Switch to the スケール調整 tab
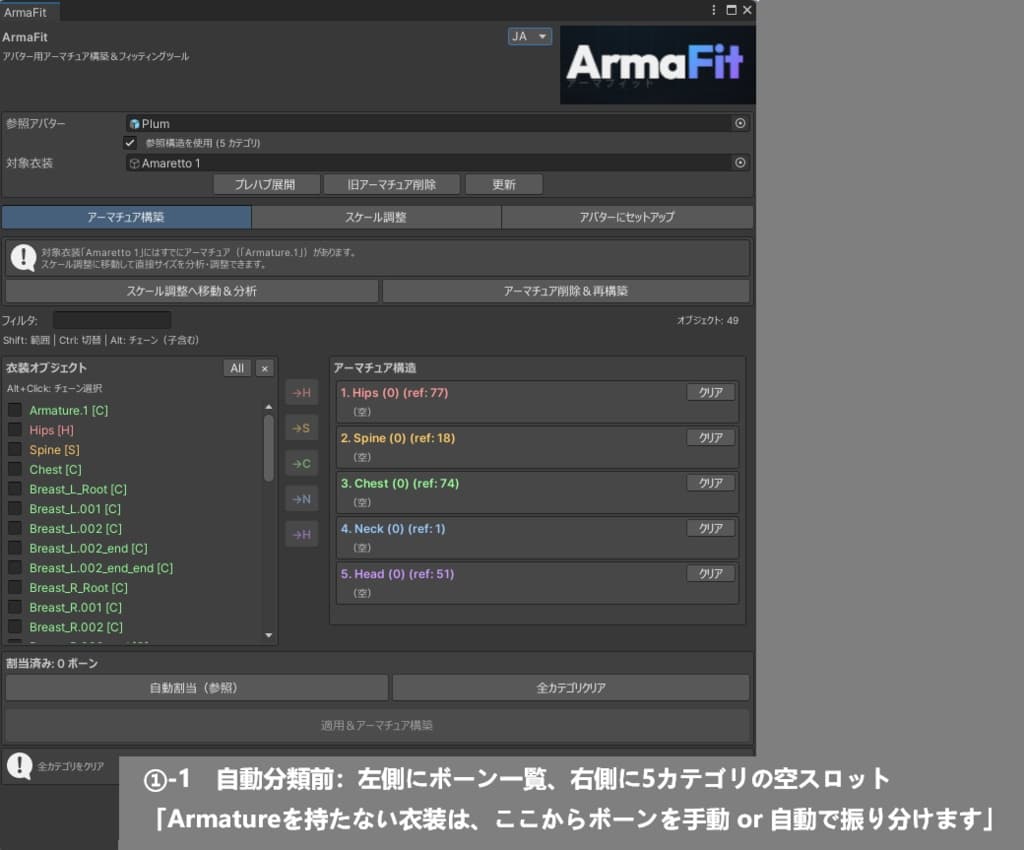1024x850 pixels. click(376, 217)
